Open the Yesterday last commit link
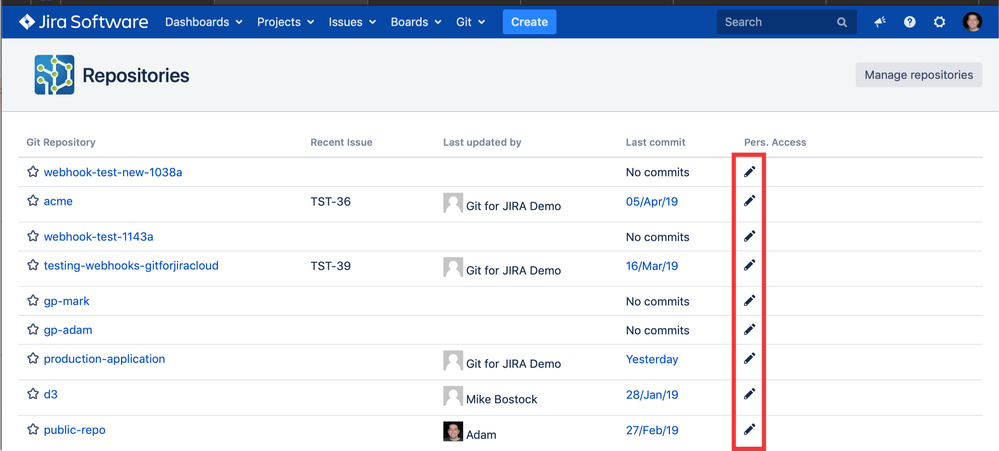 click(x=652, y=359)
